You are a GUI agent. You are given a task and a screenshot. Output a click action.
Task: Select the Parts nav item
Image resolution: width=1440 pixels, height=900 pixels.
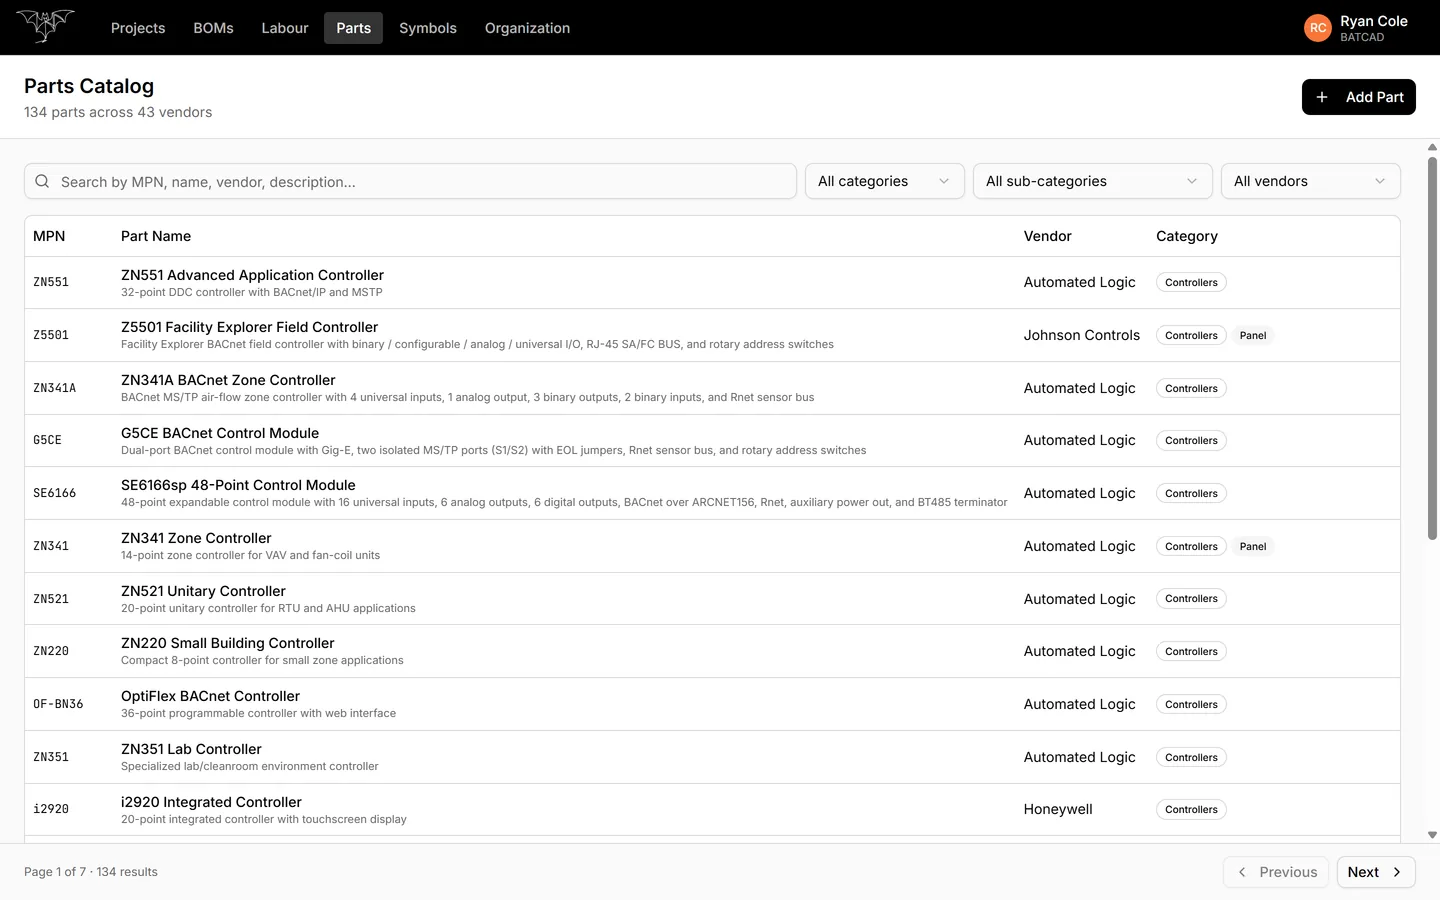click(x=353, y=28)
